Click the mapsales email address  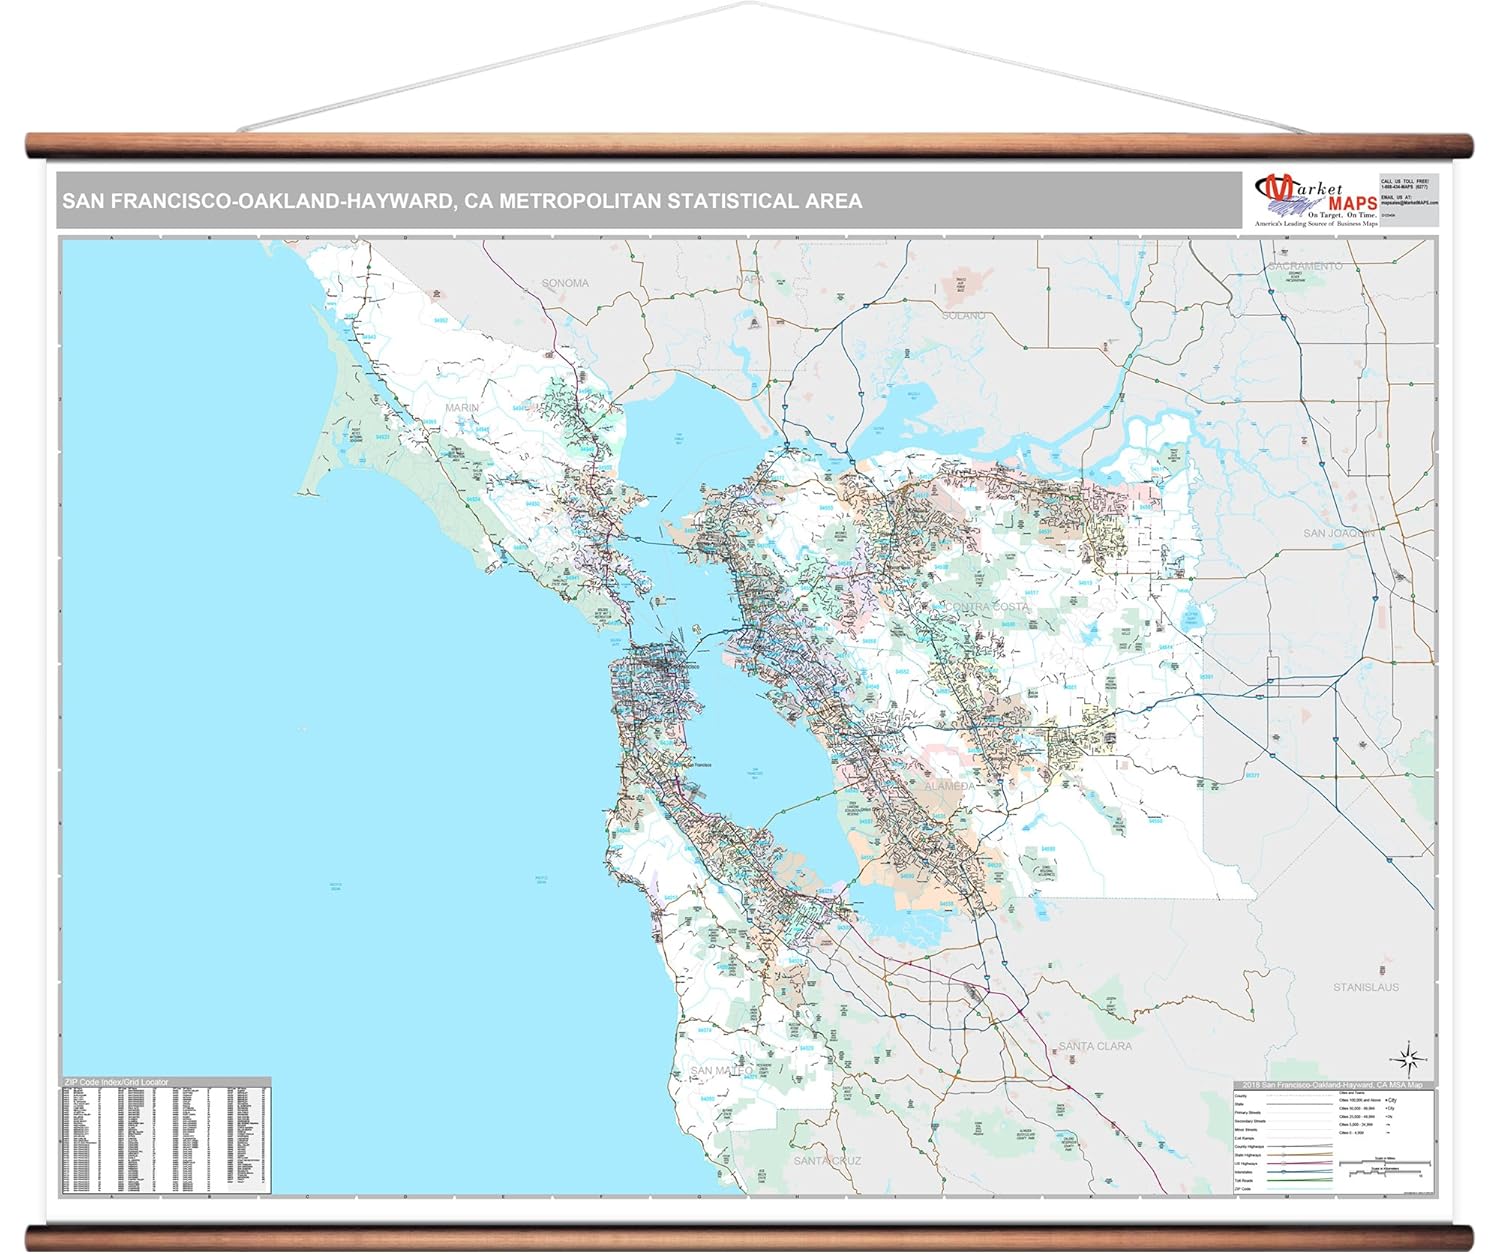[x=1409, y=203]
